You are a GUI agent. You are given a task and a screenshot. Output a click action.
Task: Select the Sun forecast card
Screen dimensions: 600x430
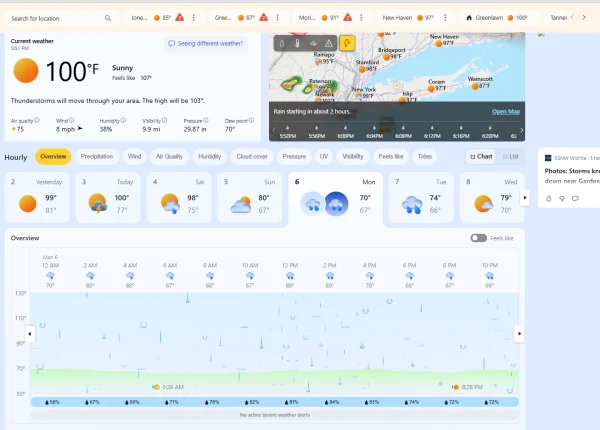coord(250,197)
